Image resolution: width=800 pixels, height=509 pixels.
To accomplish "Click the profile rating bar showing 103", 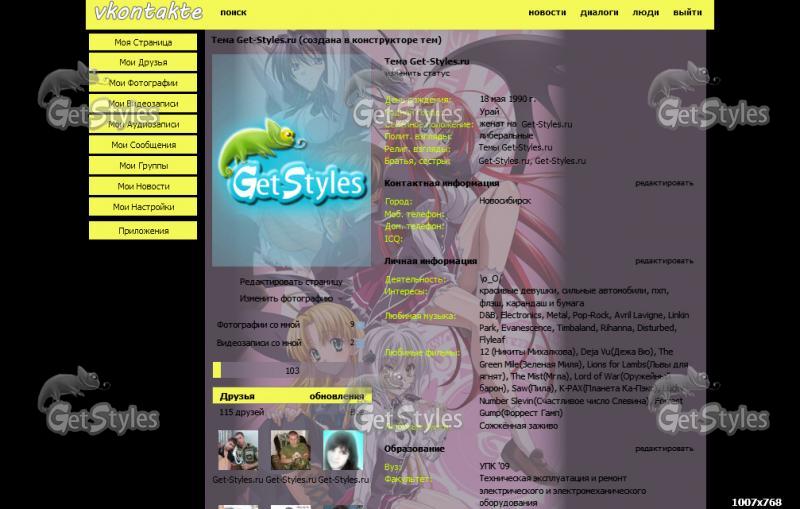I will [292, 370].
